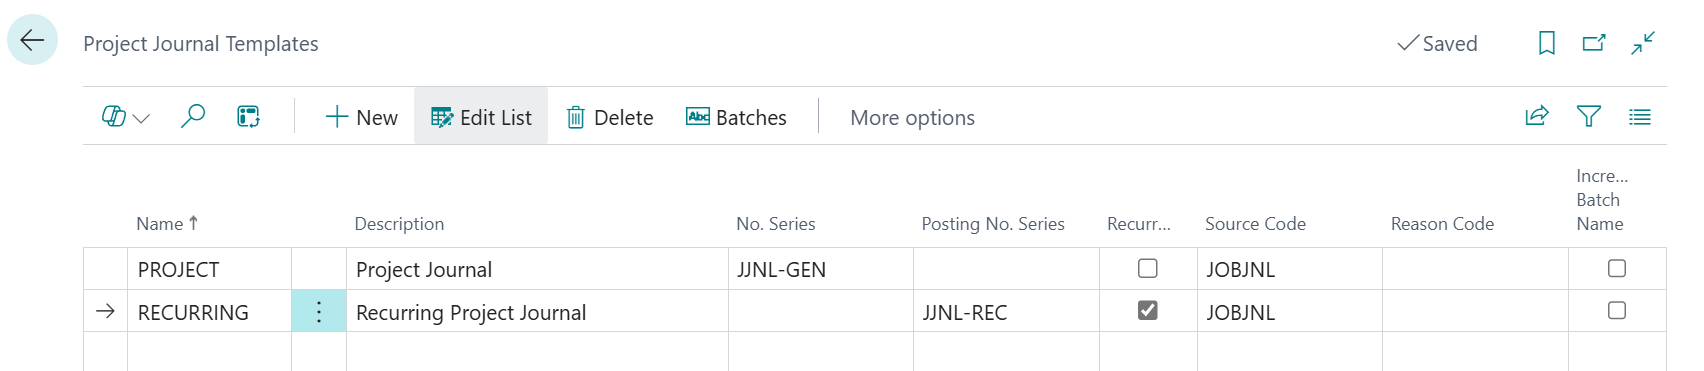Toggle the filter pane icon
1704x371 pixels.
pyautogui.click(x=1589, y=116)
